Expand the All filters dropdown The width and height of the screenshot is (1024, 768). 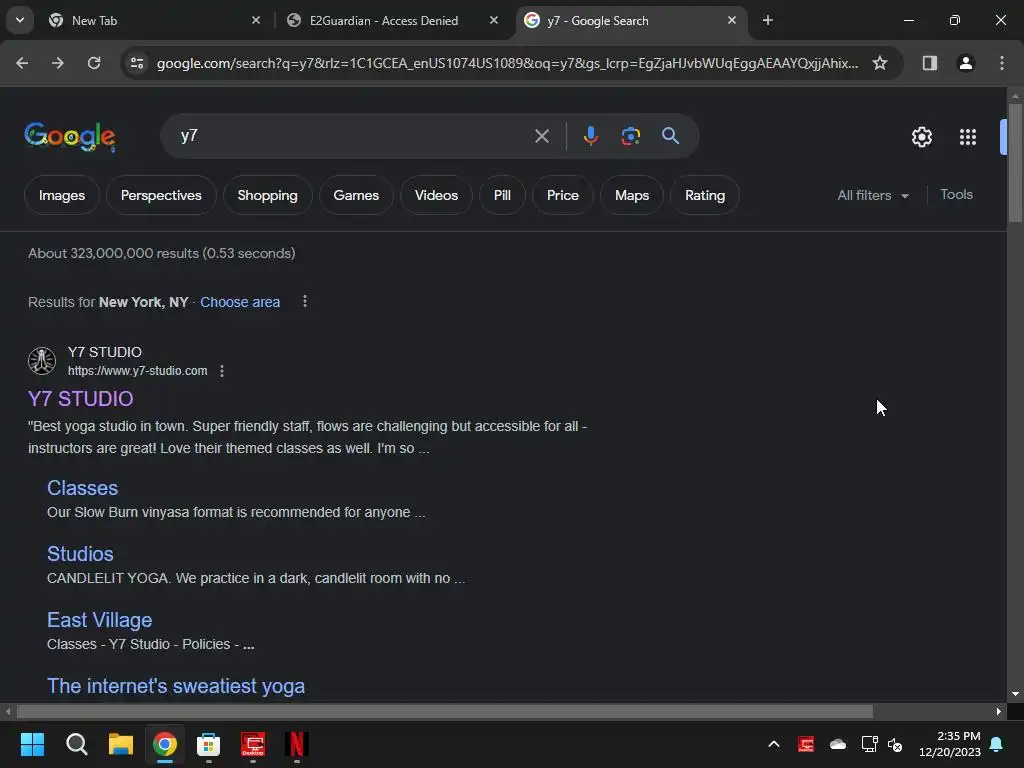873,195
